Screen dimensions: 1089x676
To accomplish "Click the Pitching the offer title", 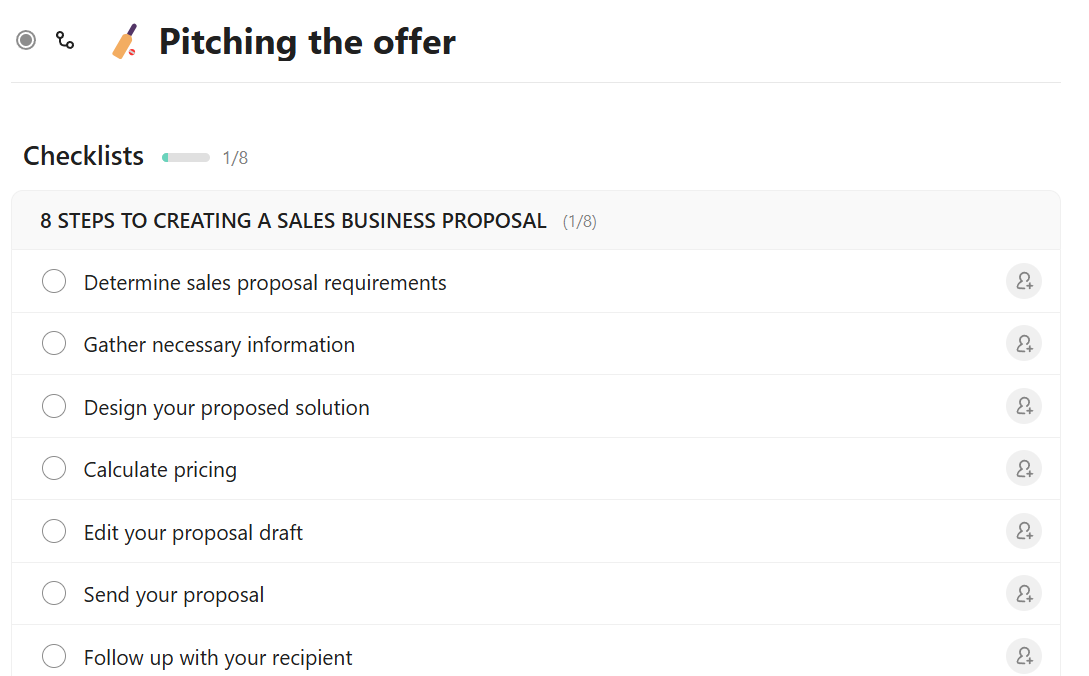I will (307, 42).
